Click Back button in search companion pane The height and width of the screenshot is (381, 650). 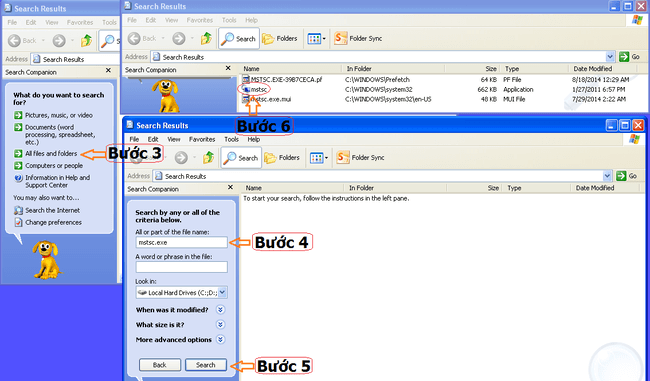160,365
